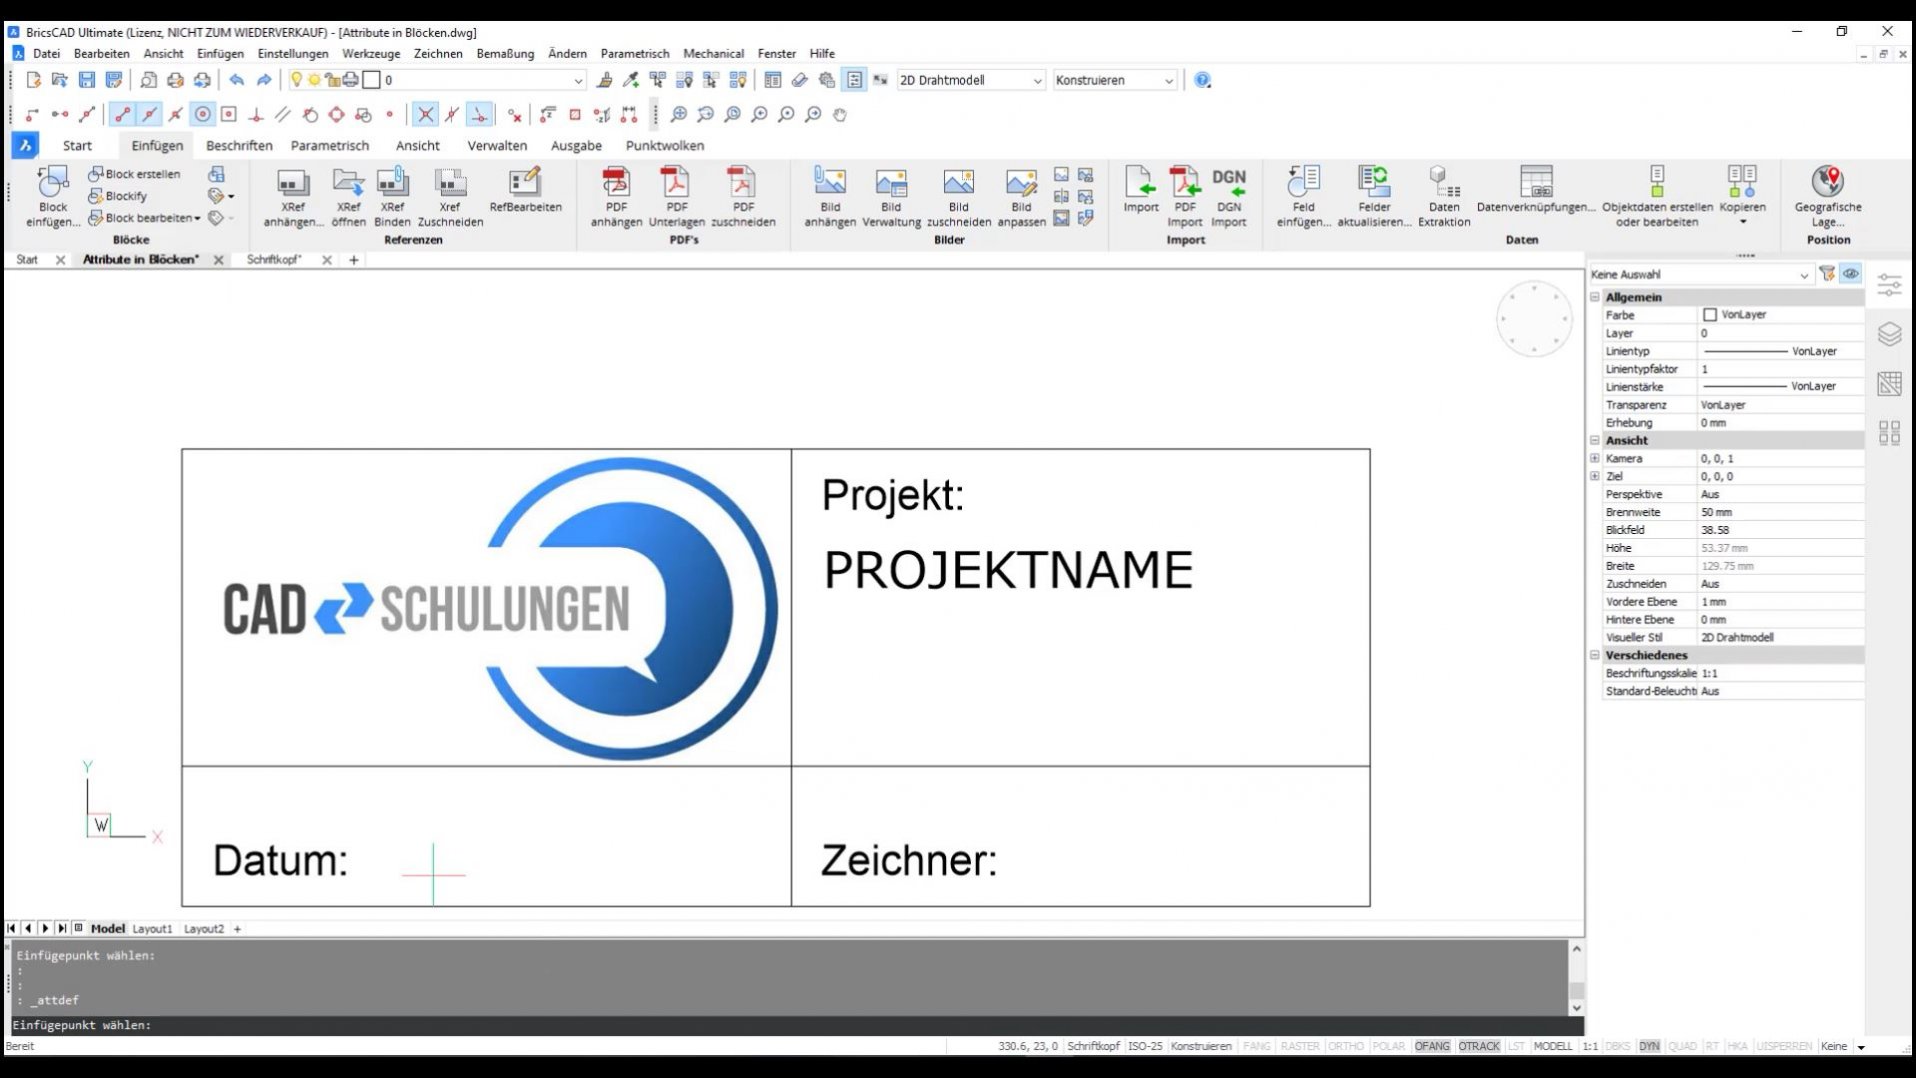The height and width of the screenshot is (1078, 1916).
Task: Click command history scrollbar down arrow
Action: click(x=1576, y=1008)
